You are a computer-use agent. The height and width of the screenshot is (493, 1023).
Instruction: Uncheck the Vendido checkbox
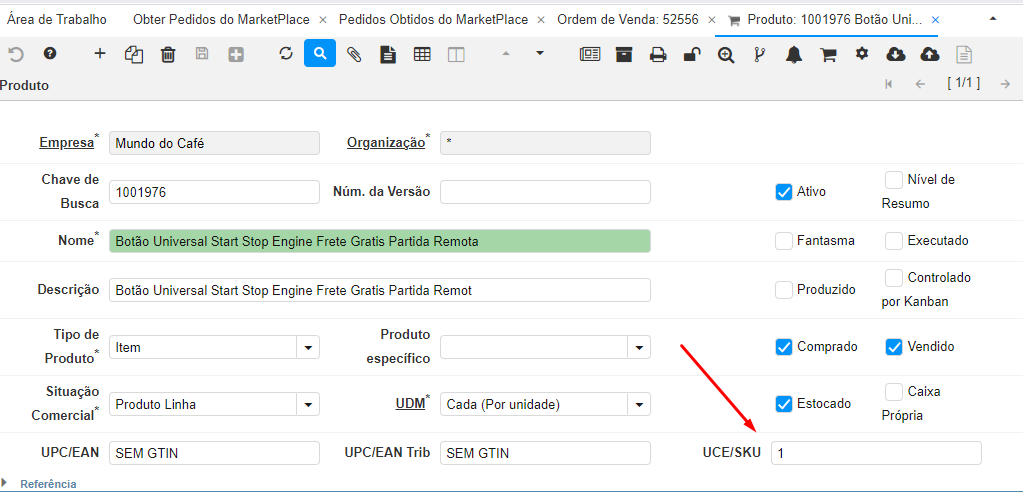tap(894, 347)
